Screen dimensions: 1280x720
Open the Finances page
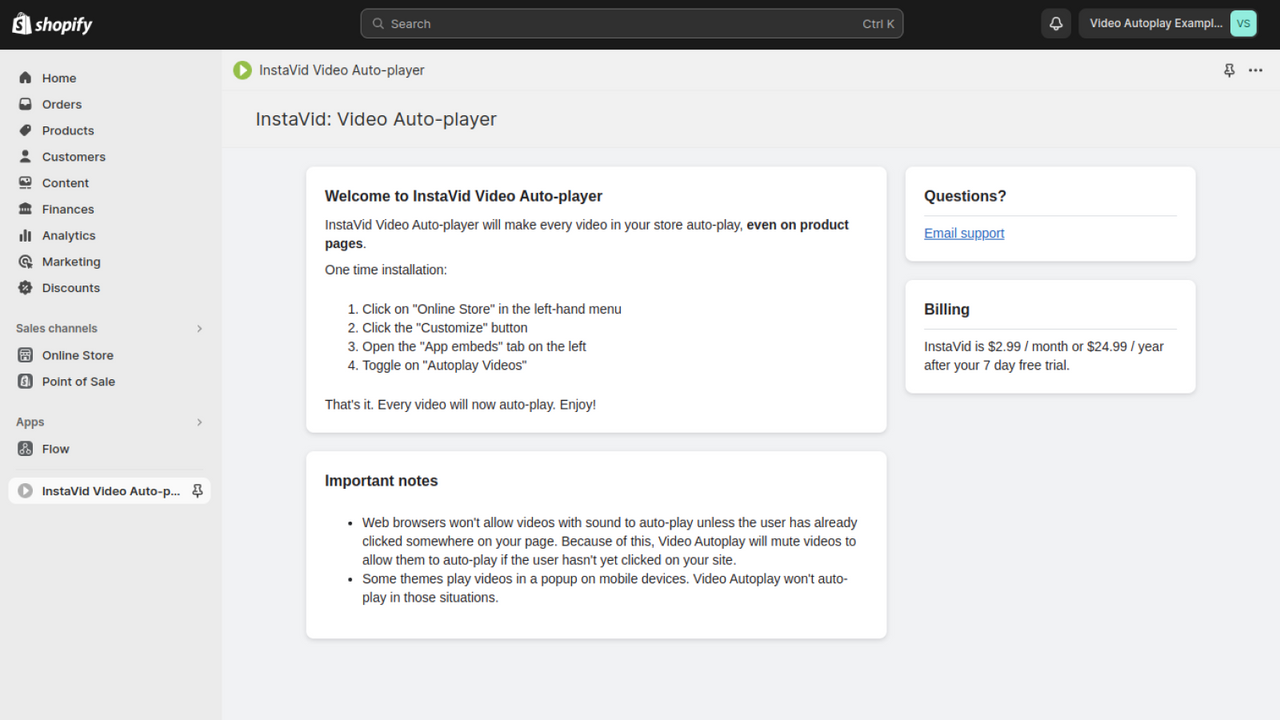pyautogui.click(x=67, y=209)
